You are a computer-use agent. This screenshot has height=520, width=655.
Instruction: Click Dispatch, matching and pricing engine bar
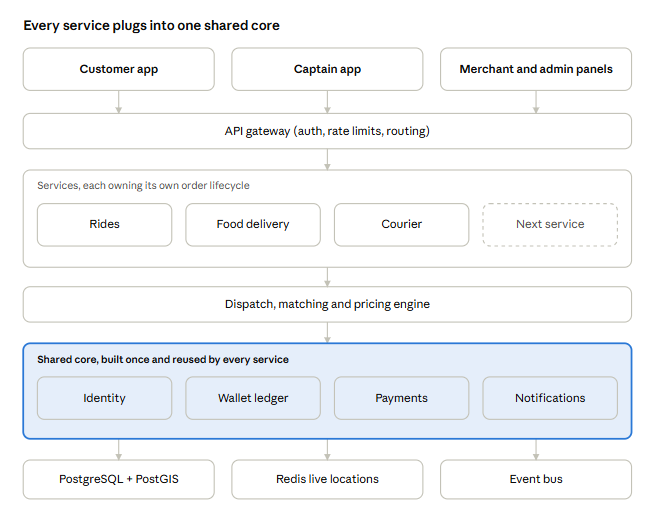coord(327,304)
